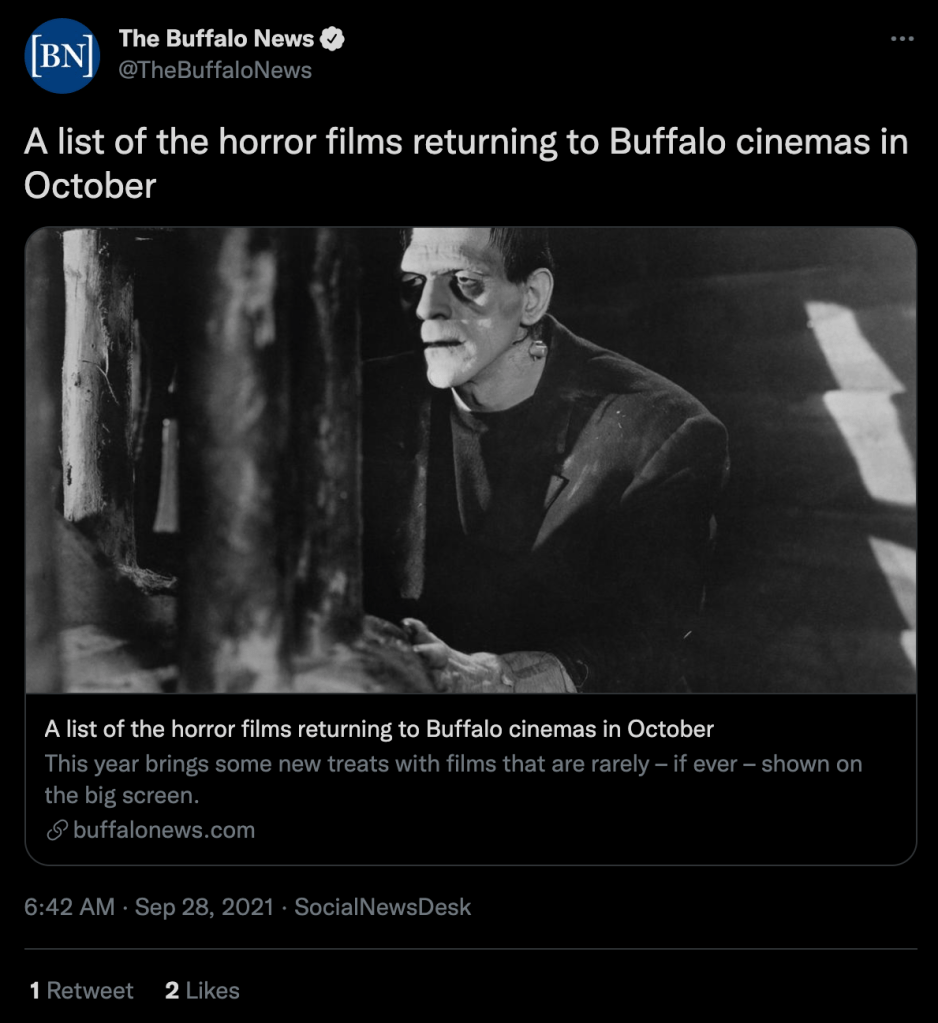
Task: Click the @TheBuffaloNews handle
Action: pos(215,70)
